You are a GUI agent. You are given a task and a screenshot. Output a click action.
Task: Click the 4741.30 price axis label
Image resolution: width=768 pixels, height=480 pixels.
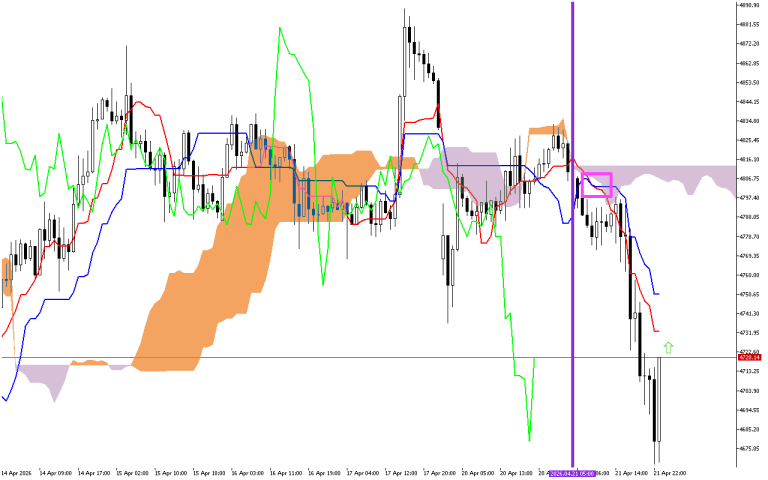pyautogui.click(x=749, y=313)
